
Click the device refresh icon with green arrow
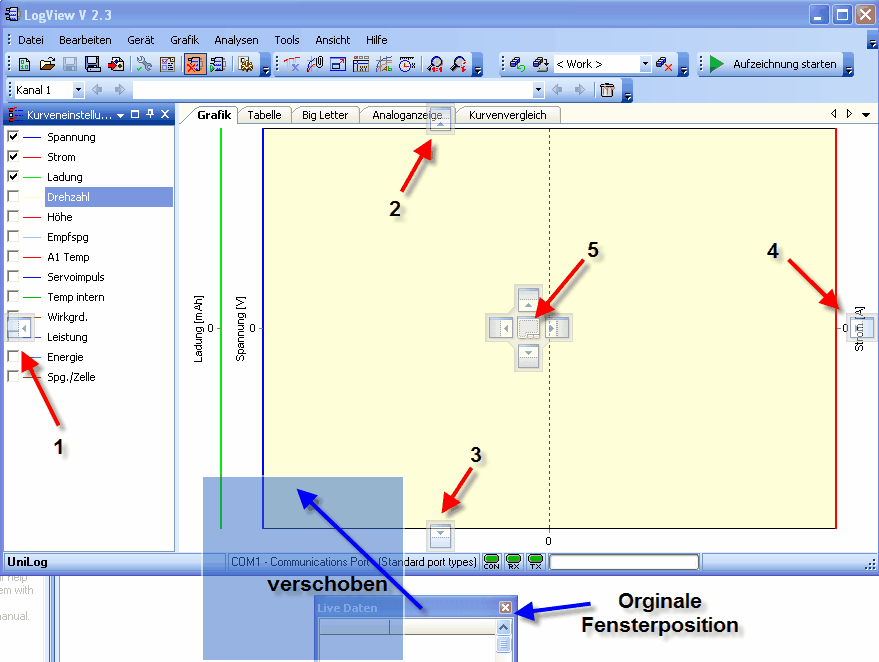point(517,64)
